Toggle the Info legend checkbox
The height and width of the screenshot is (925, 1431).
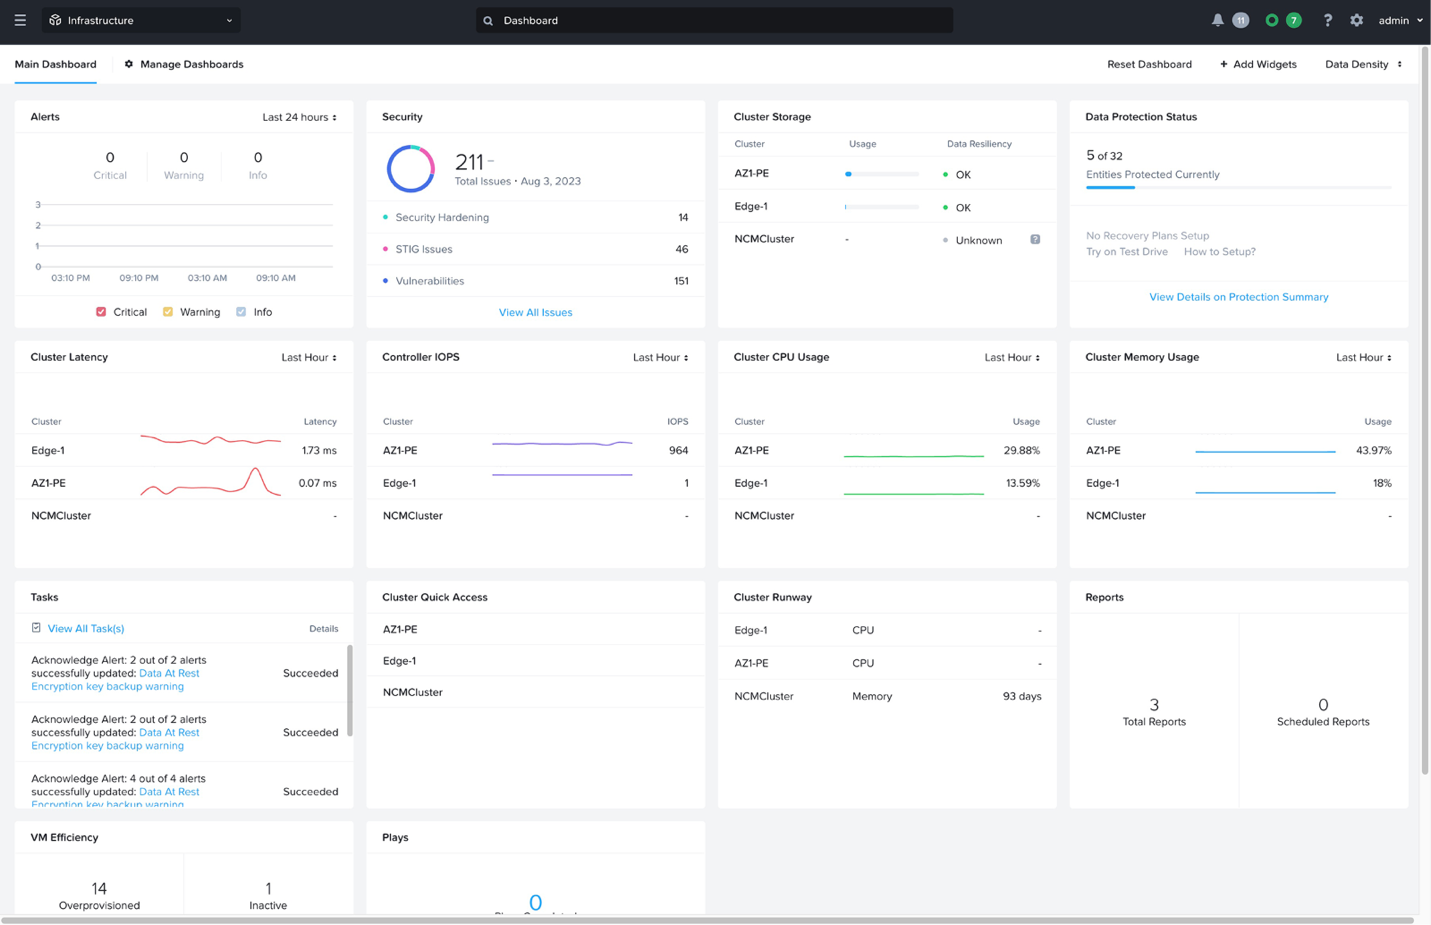point(241,312)
